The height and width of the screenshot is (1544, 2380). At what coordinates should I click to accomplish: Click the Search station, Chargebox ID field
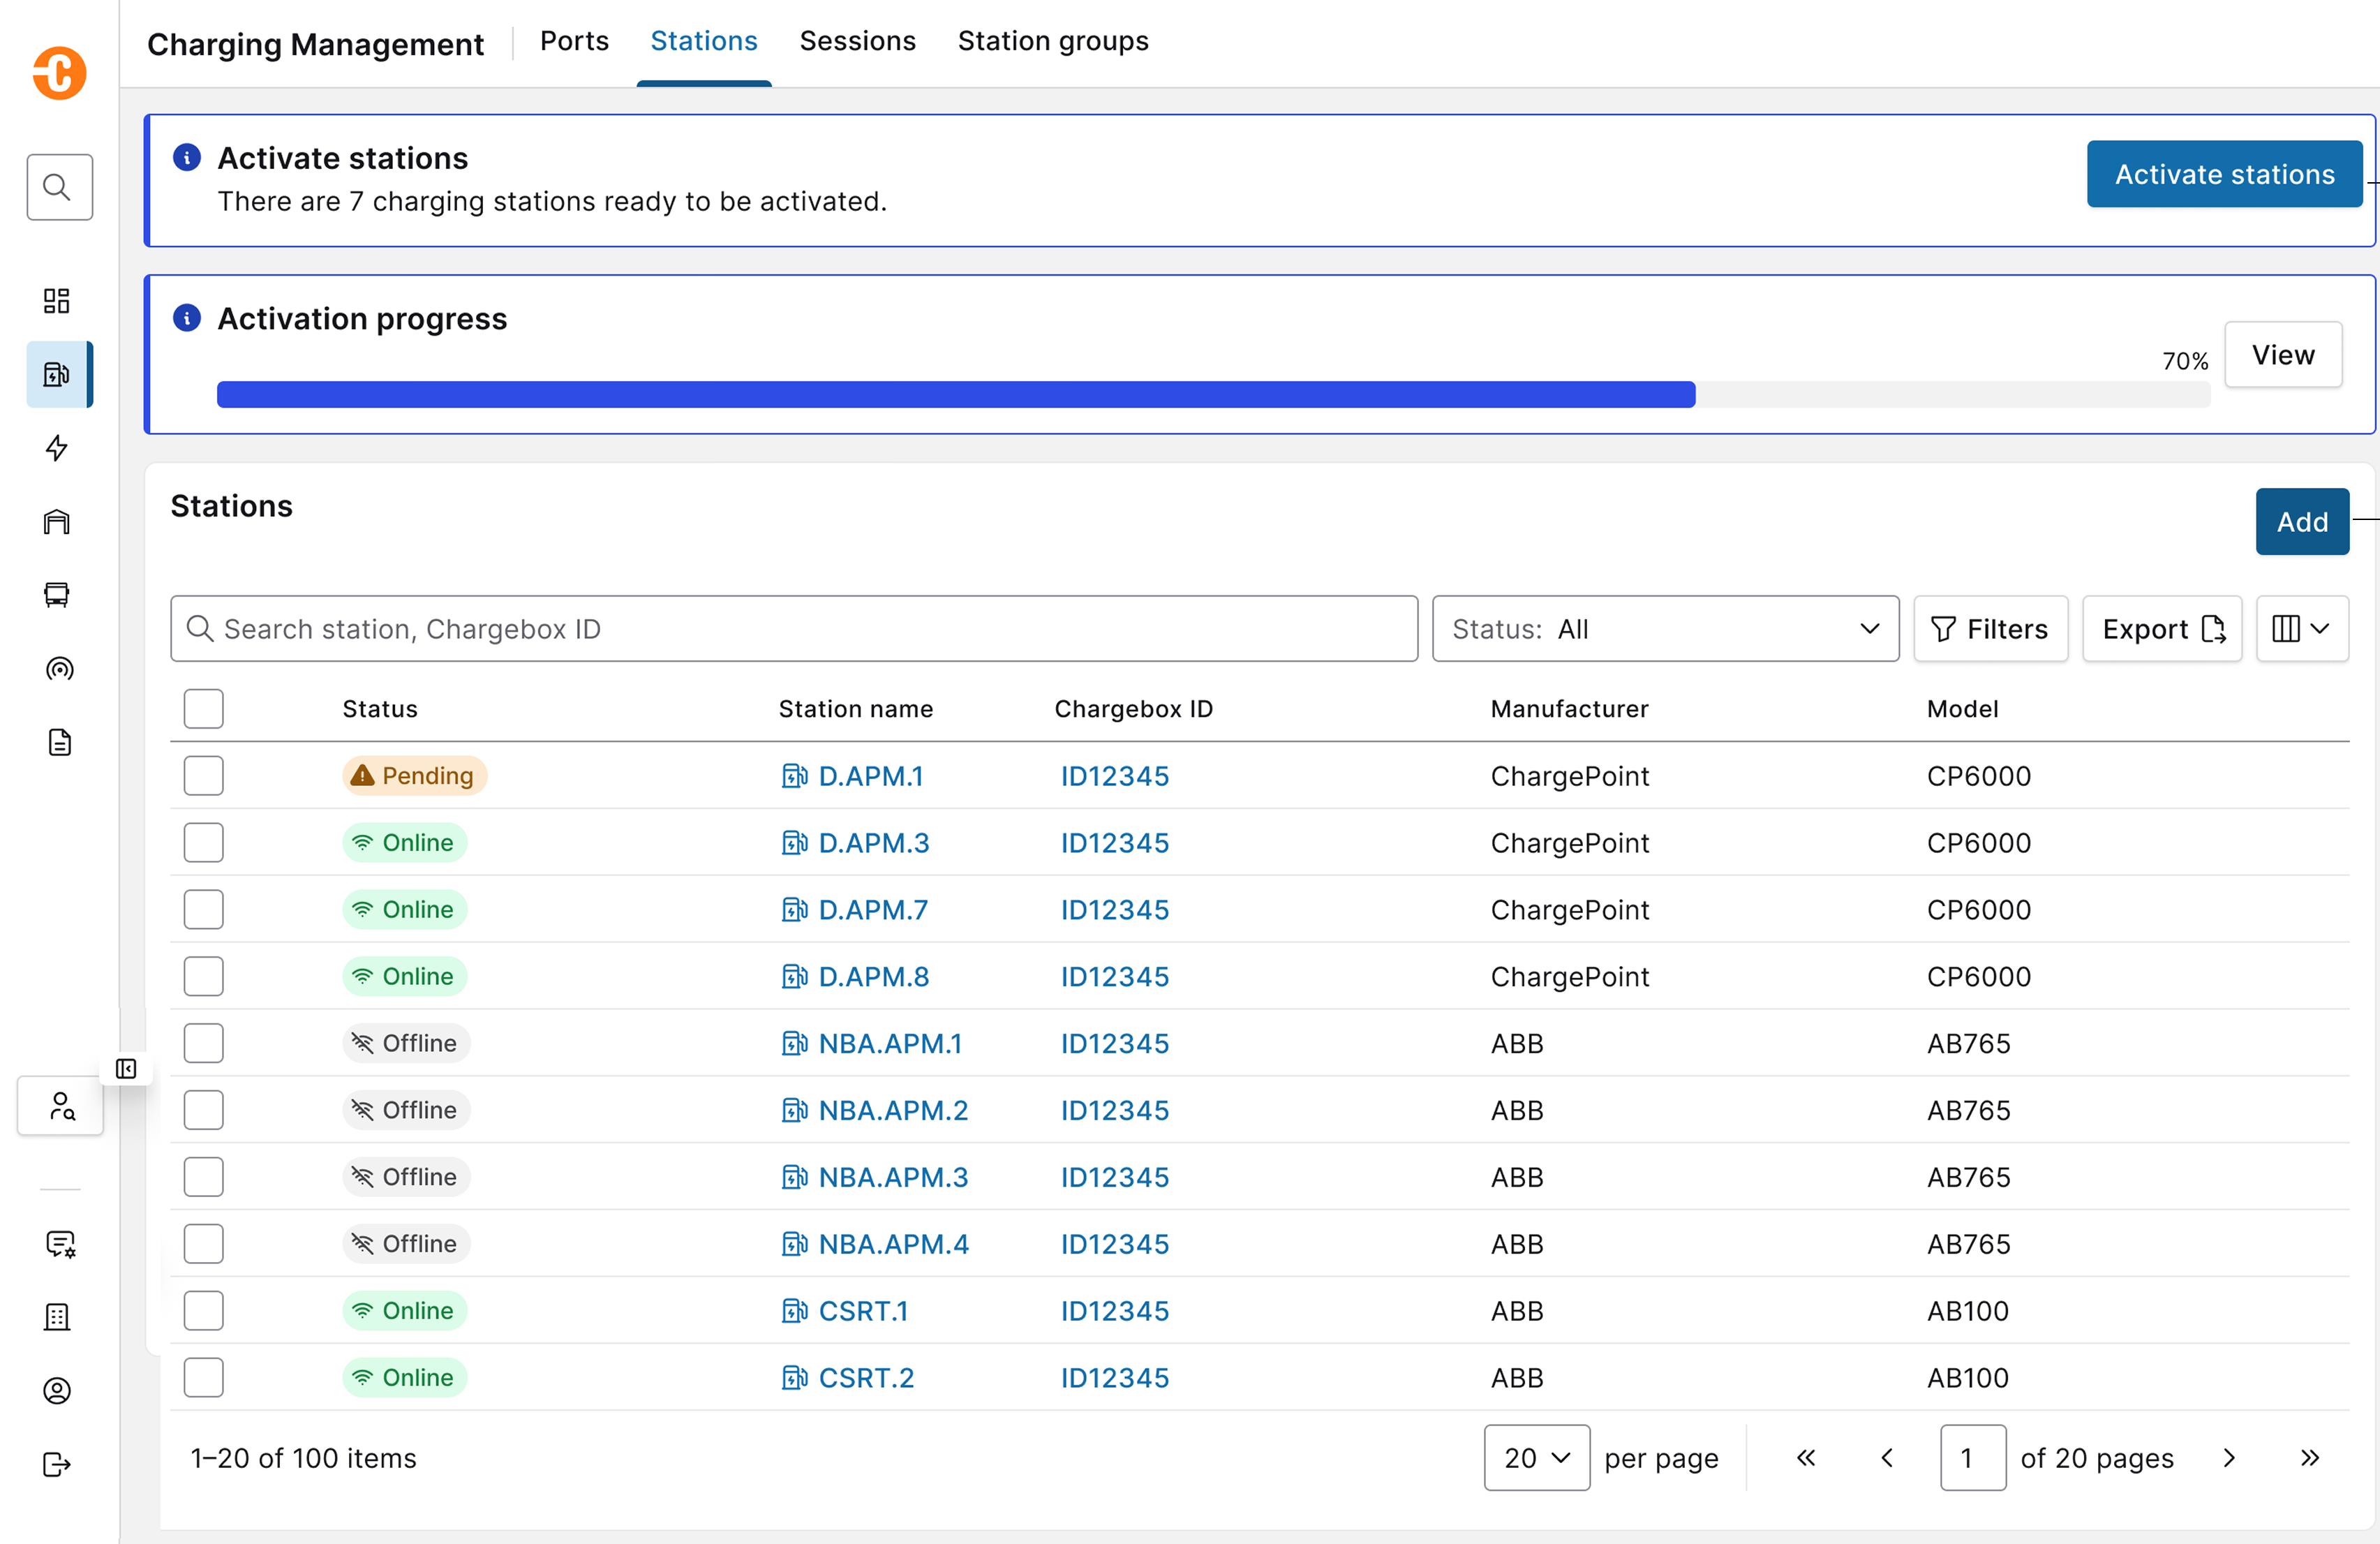[x=794, y=629]
